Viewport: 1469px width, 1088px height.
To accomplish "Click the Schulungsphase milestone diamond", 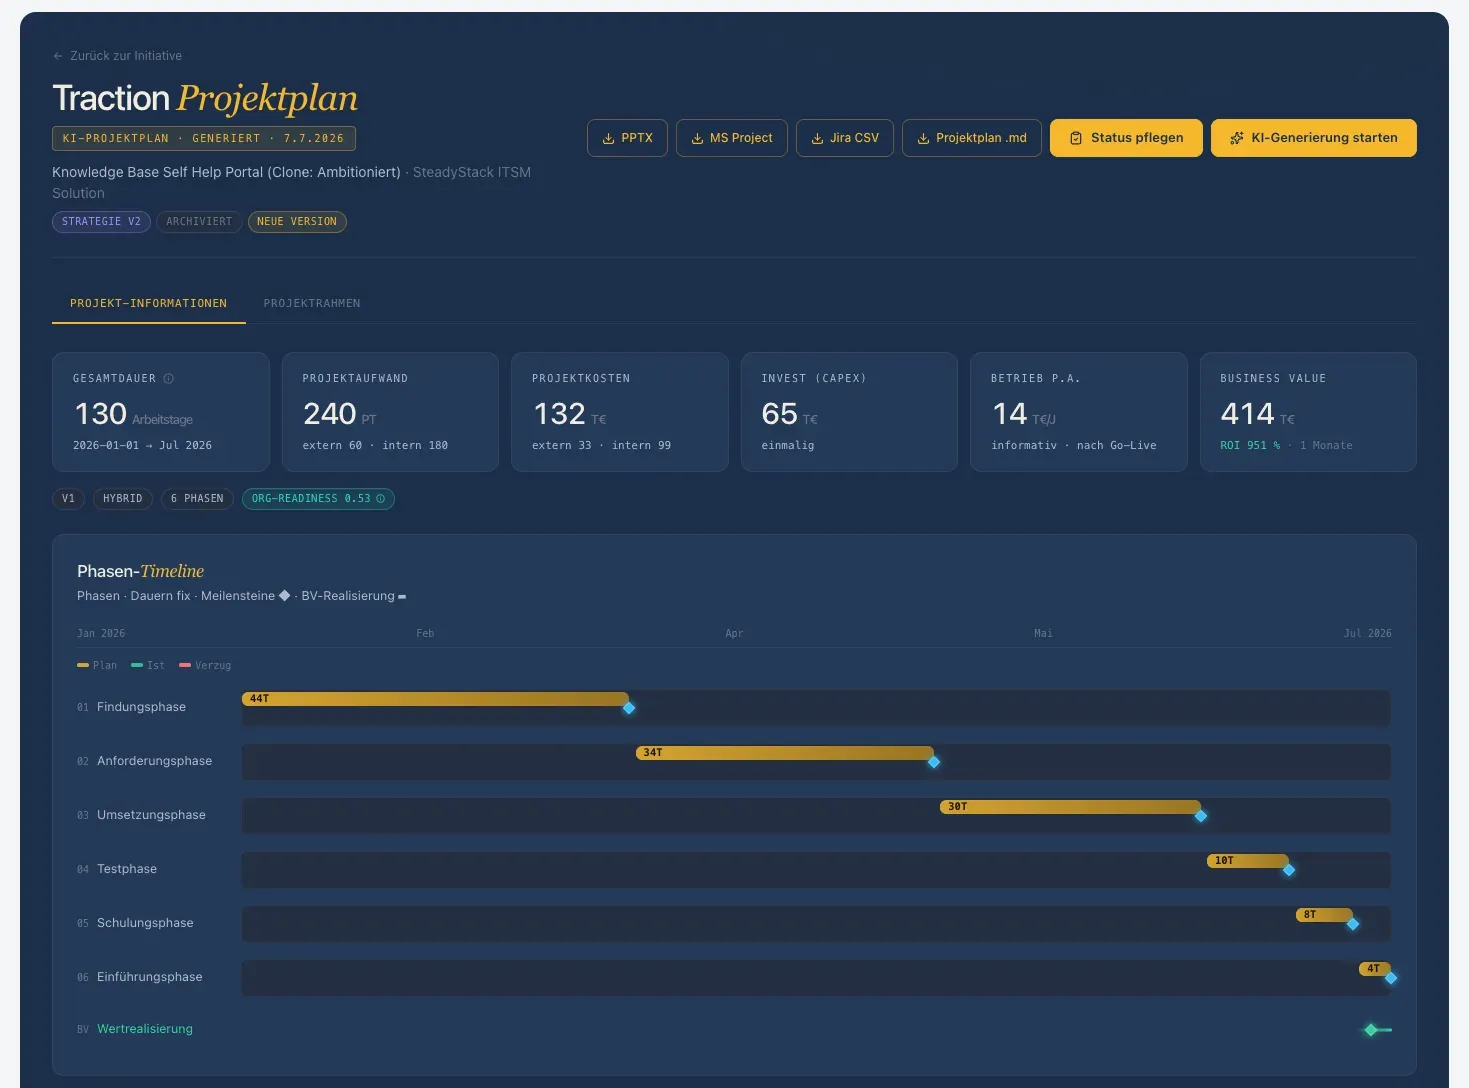I will [x=1353, y=924].
